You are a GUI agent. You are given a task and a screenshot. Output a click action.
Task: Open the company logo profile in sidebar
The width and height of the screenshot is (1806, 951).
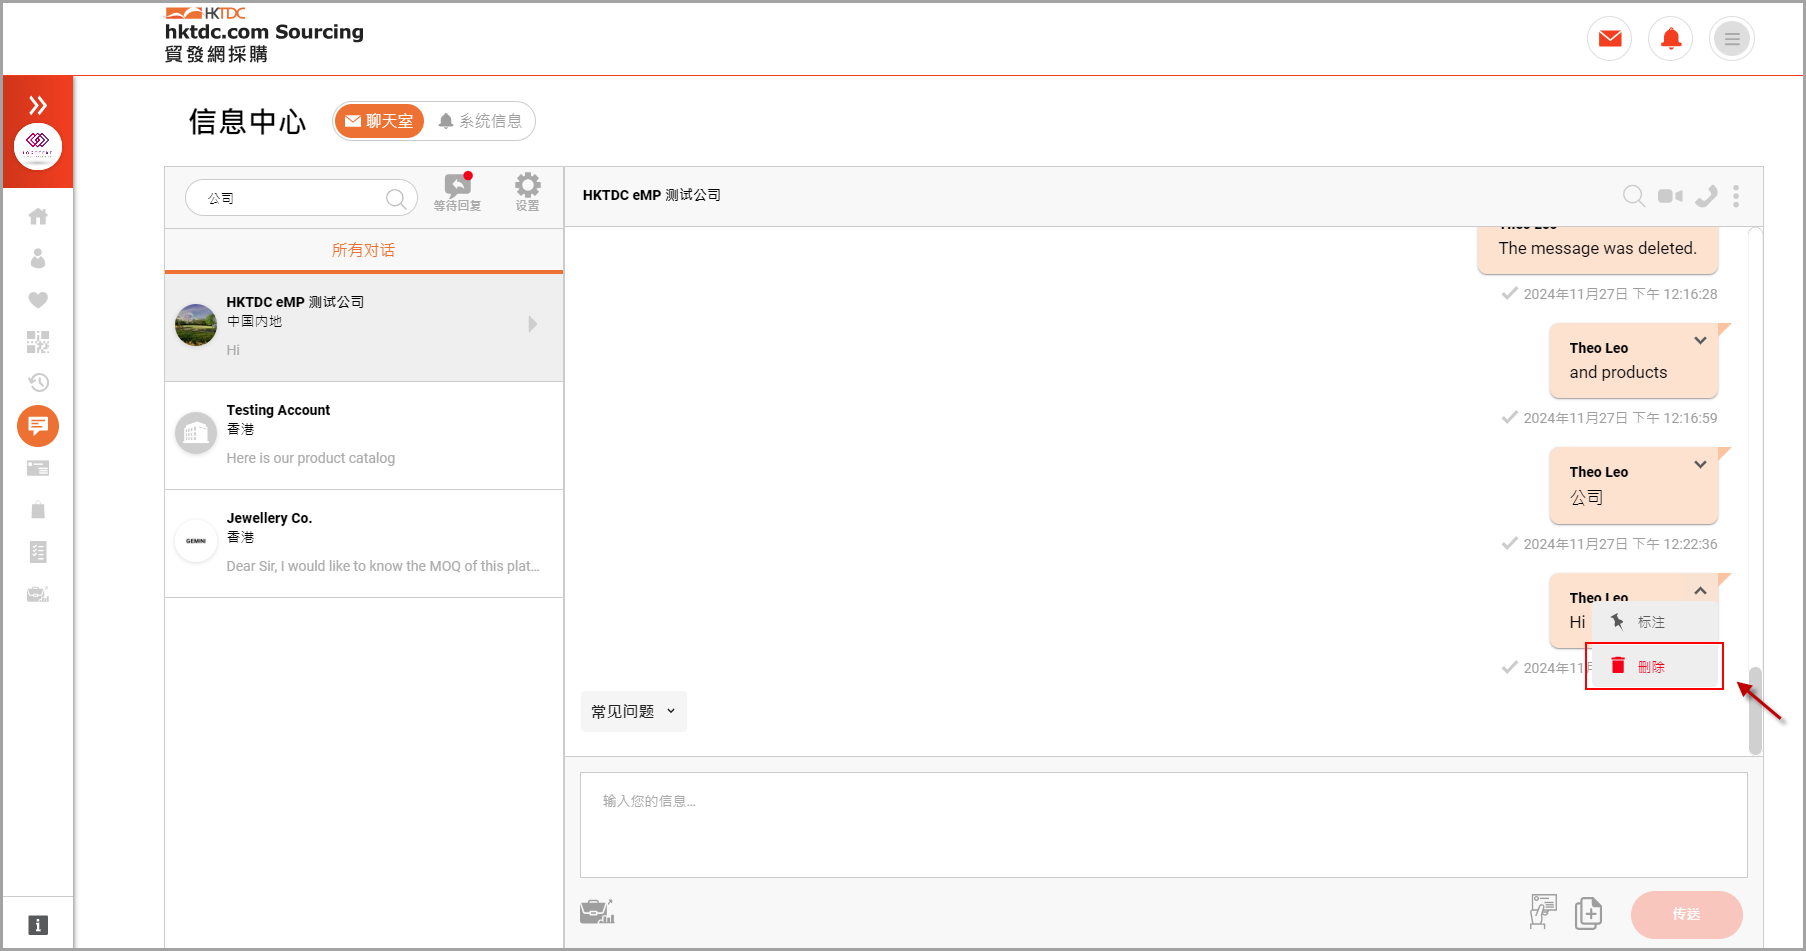click(38, 147)
